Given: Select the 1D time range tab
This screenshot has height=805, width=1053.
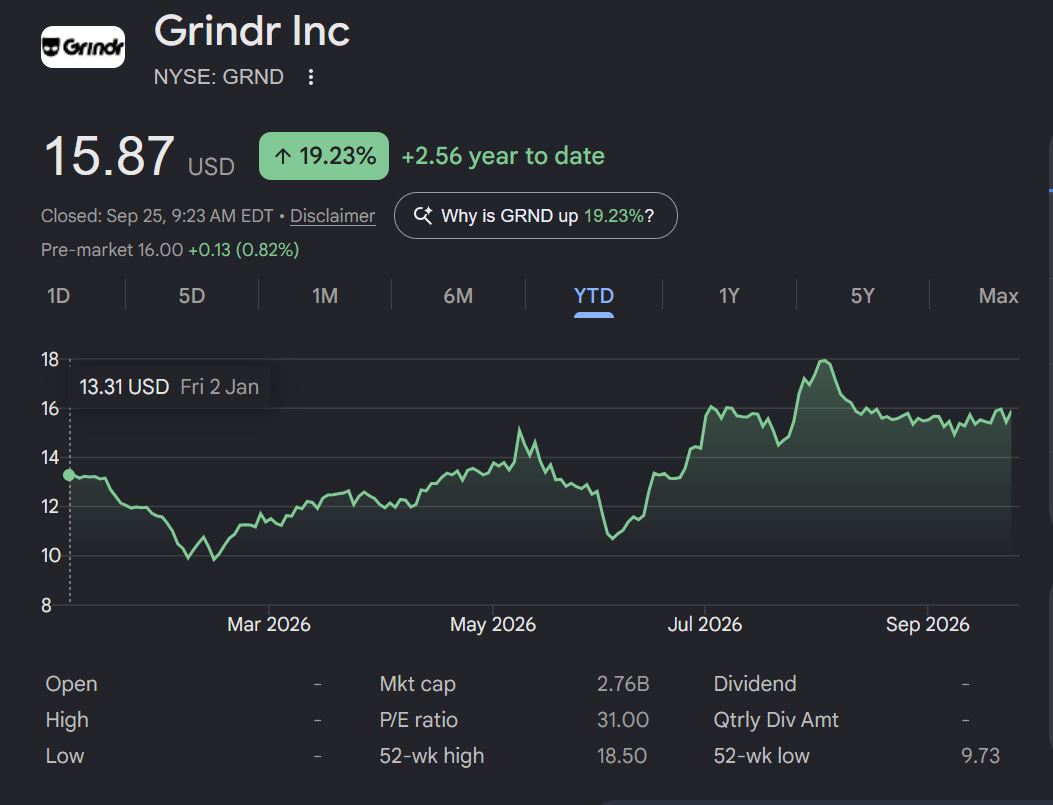Looking at the screenshot, I should click(x=58, y=295).
